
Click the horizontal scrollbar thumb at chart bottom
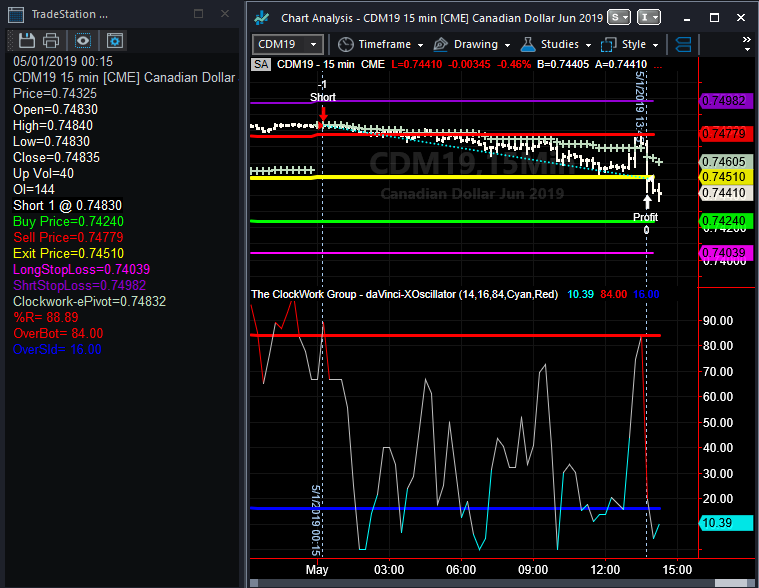[x=731, y=583]
